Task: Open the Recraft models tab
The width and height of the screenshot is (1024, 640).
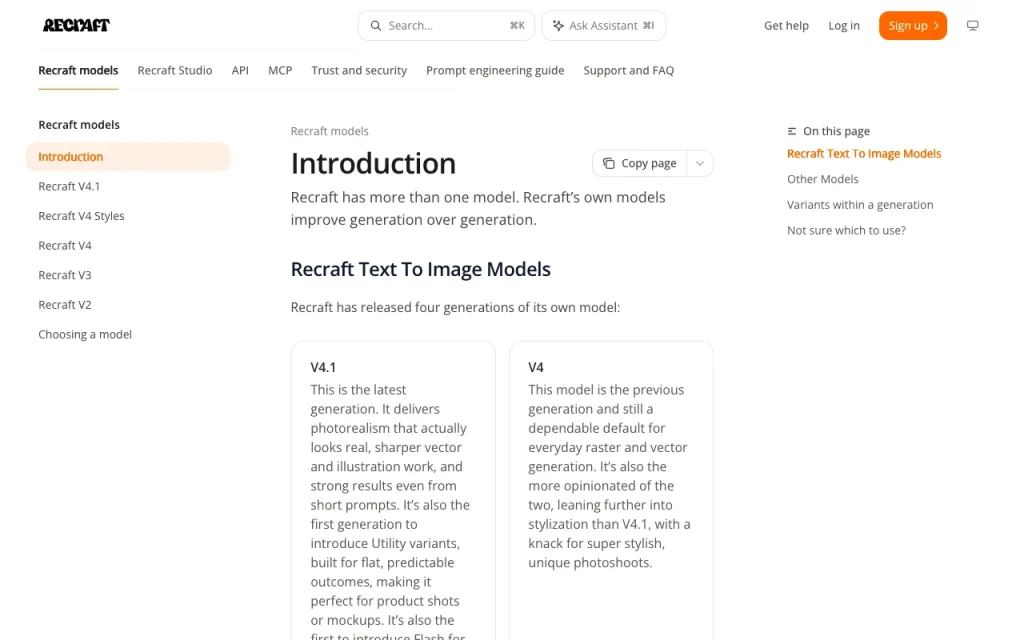Action: pyautogui.click(x=78, y=71)
